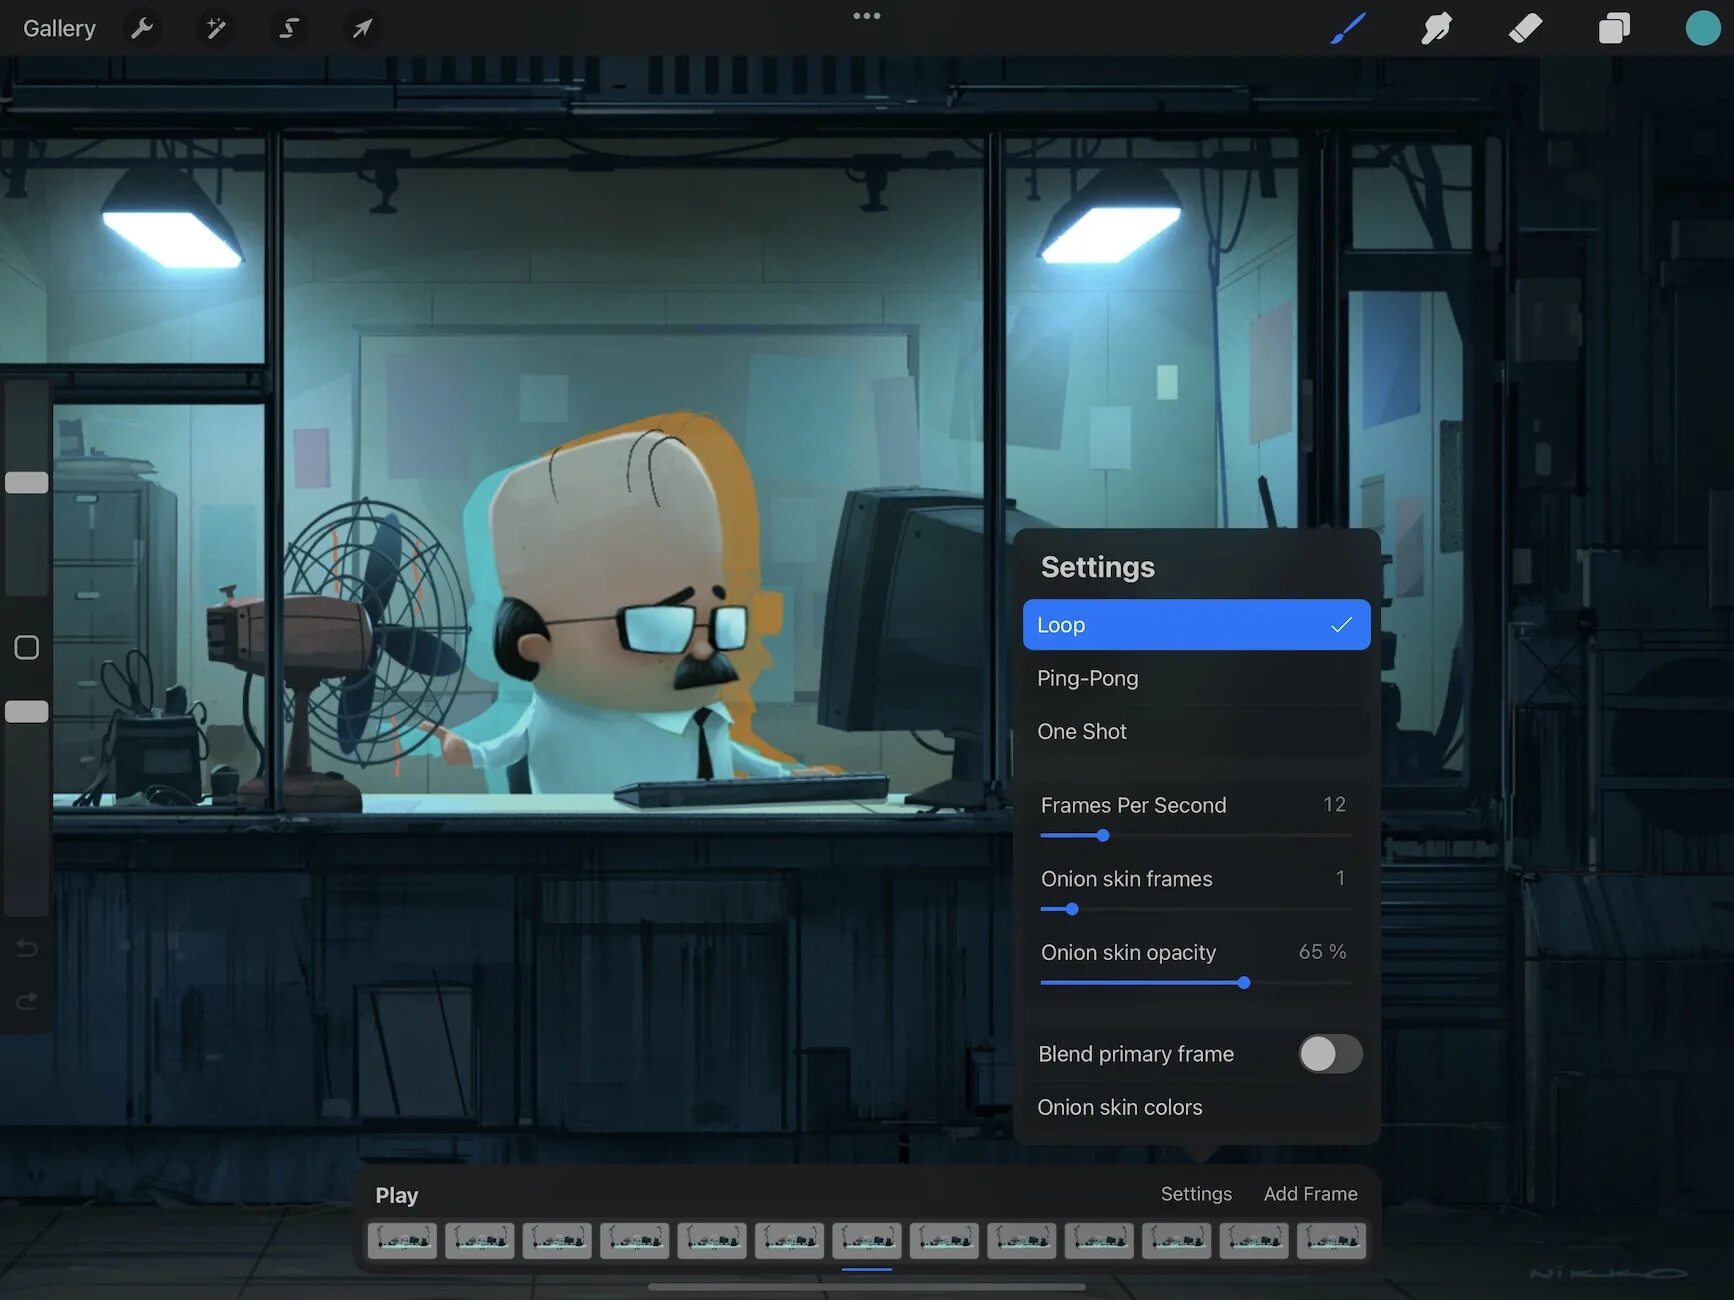This screenshot has width=1734, height=1300.
Task: Click the Frames Per Second value 12
Action: coord(1334,804)
